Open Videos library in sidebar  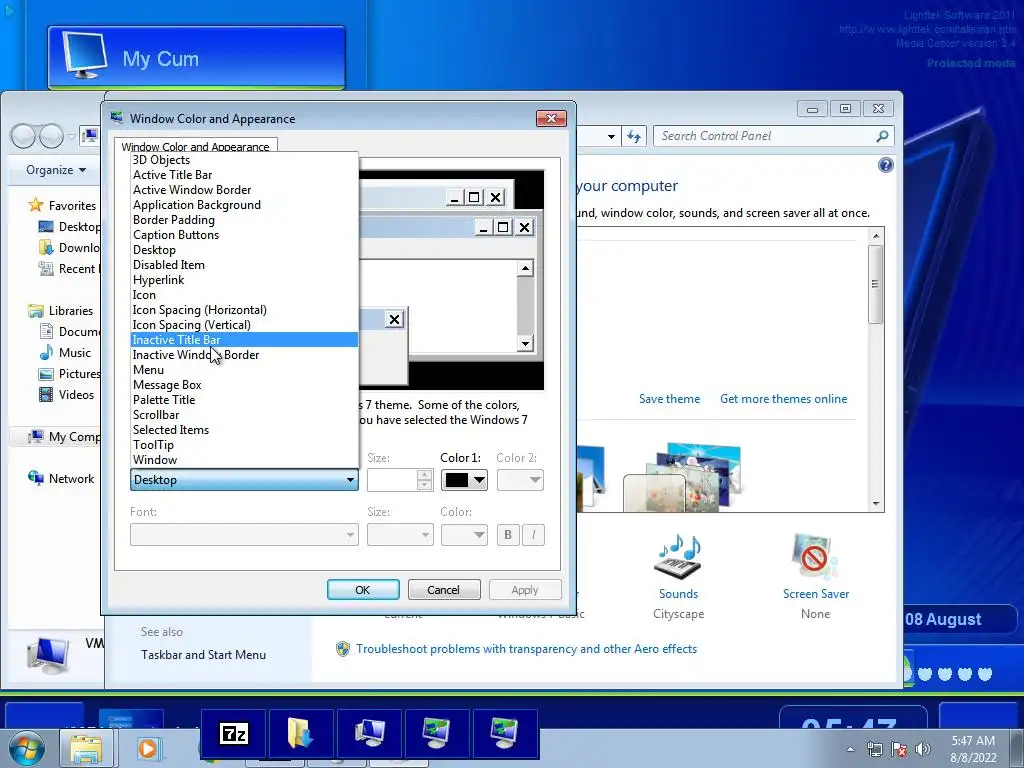coord(67,394)
